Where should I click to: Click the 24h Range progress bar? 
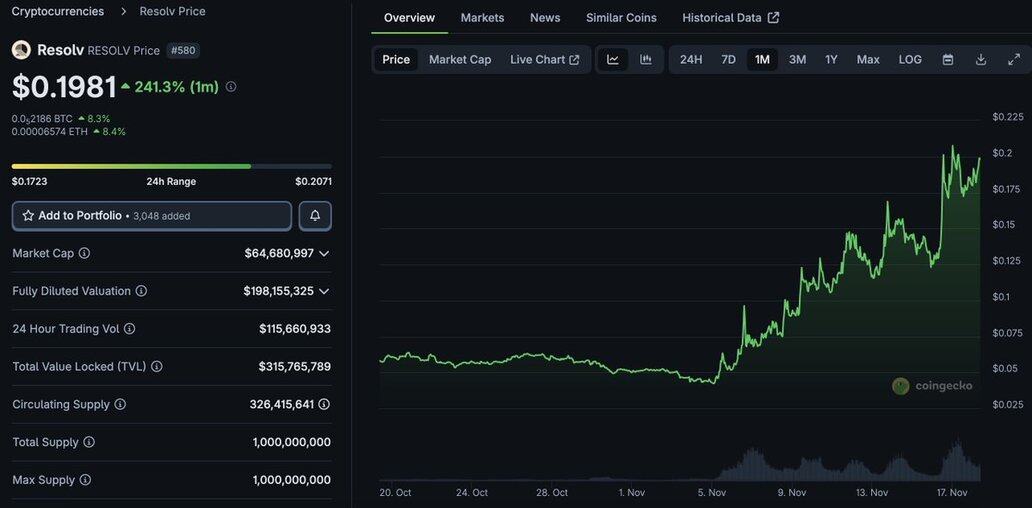point(171,166)
